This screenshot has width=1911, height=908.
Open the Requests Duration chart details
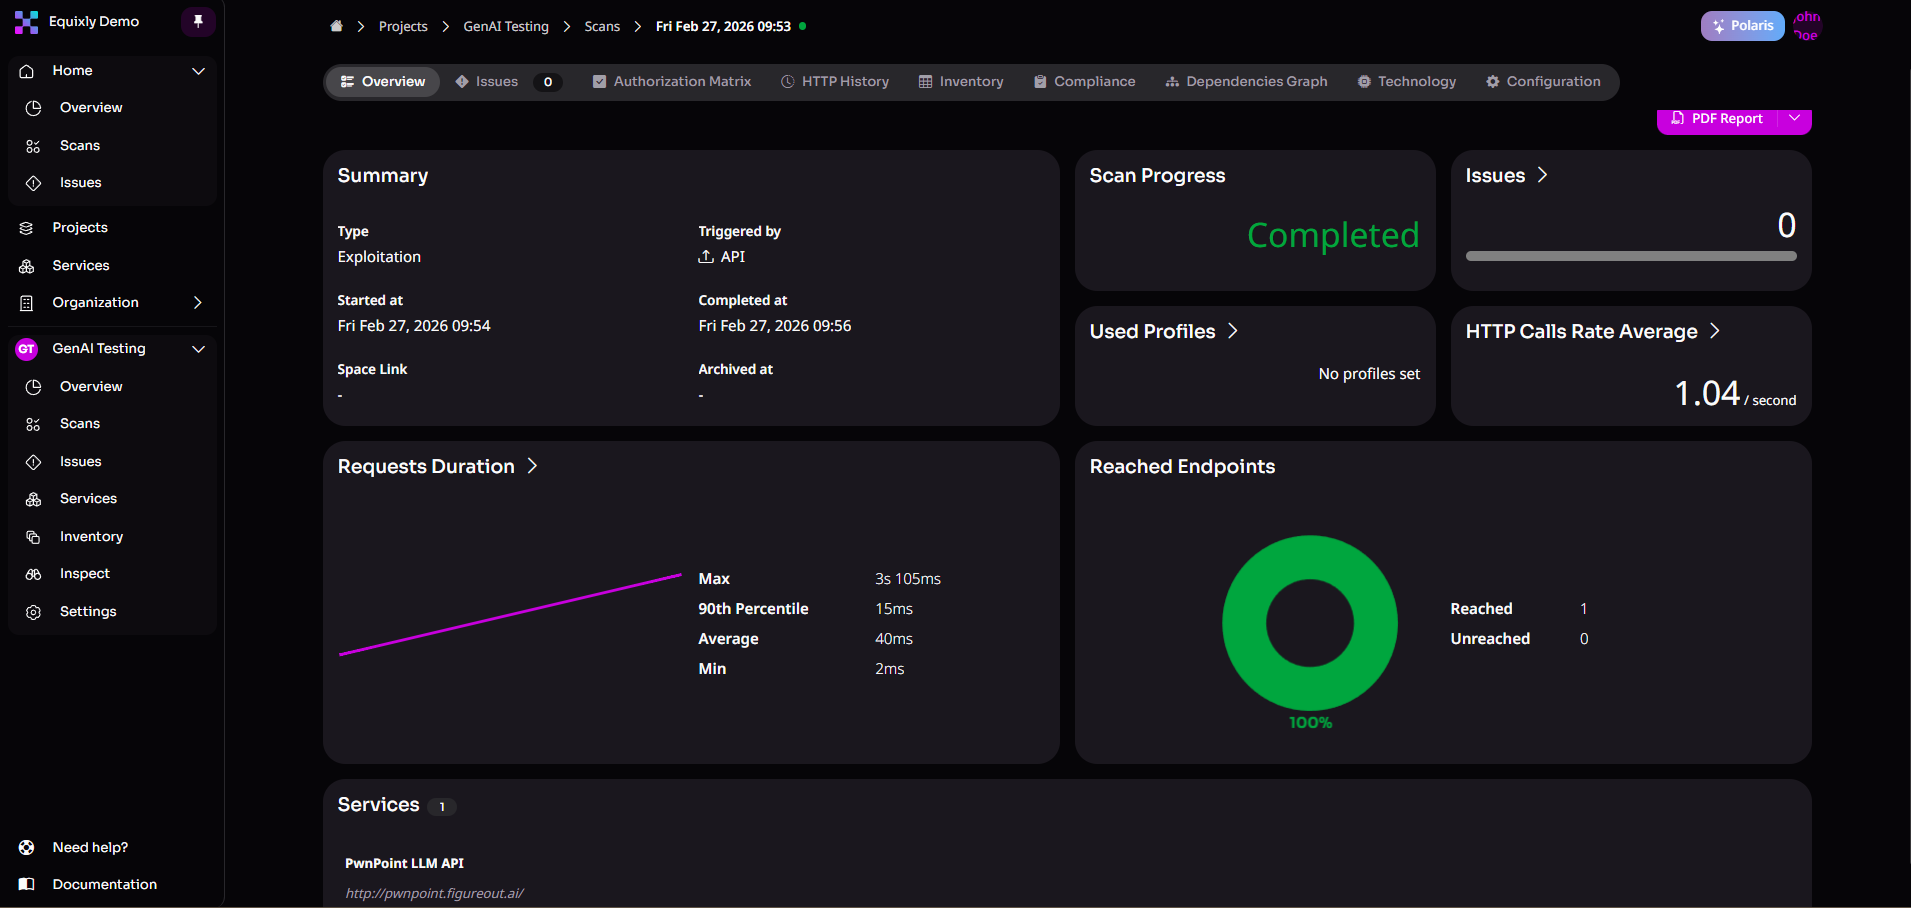coord(532,465)
